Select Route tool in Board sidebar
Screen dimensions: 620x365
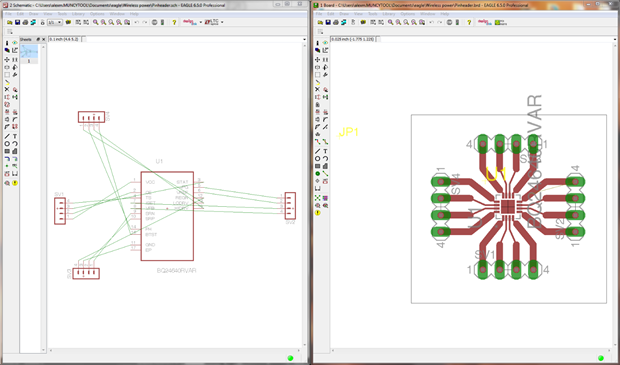coord(317,142)
